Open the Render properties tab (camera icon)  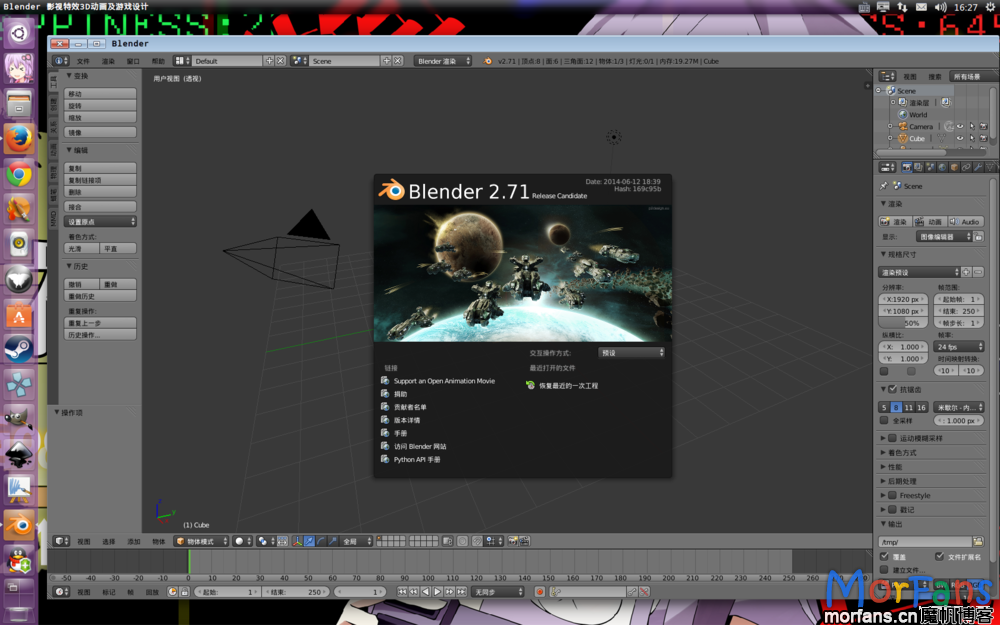coord(906,167)
